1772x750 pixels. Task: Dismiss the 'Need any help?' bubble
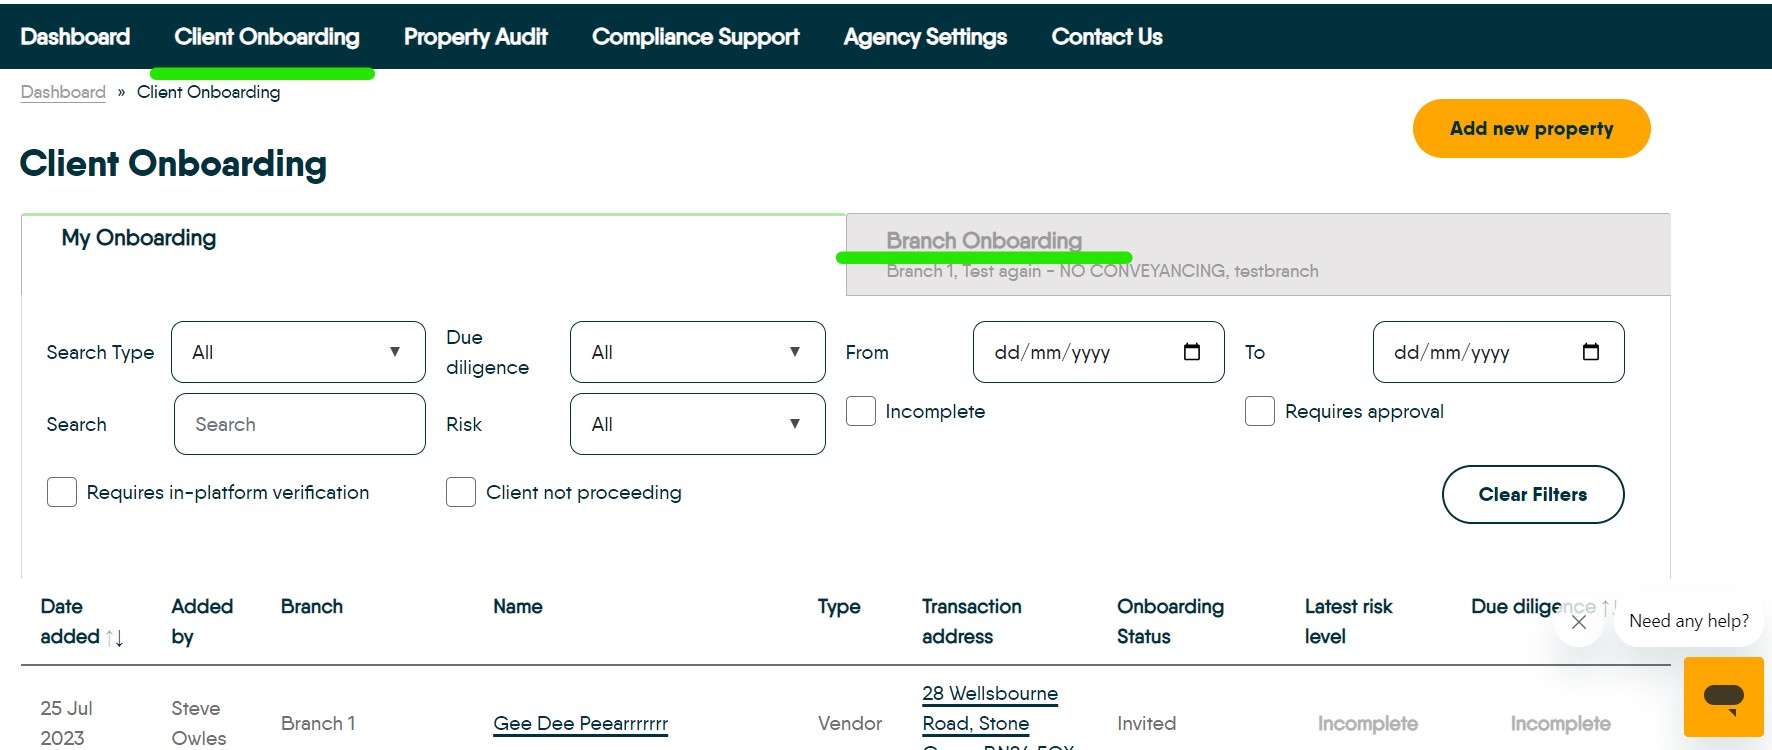pos(1579,622)
